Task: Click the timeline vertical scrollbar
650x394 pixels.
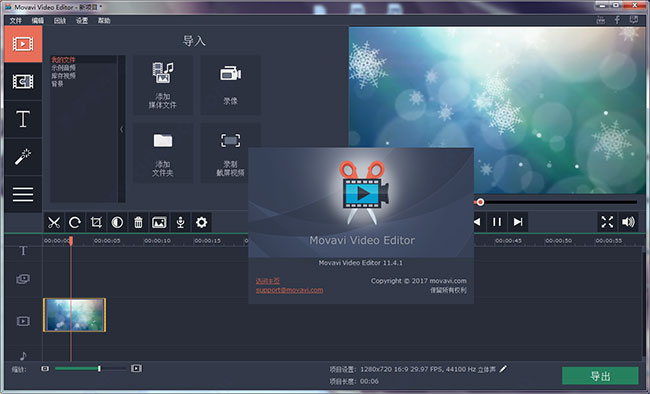Action: [644, 303]
